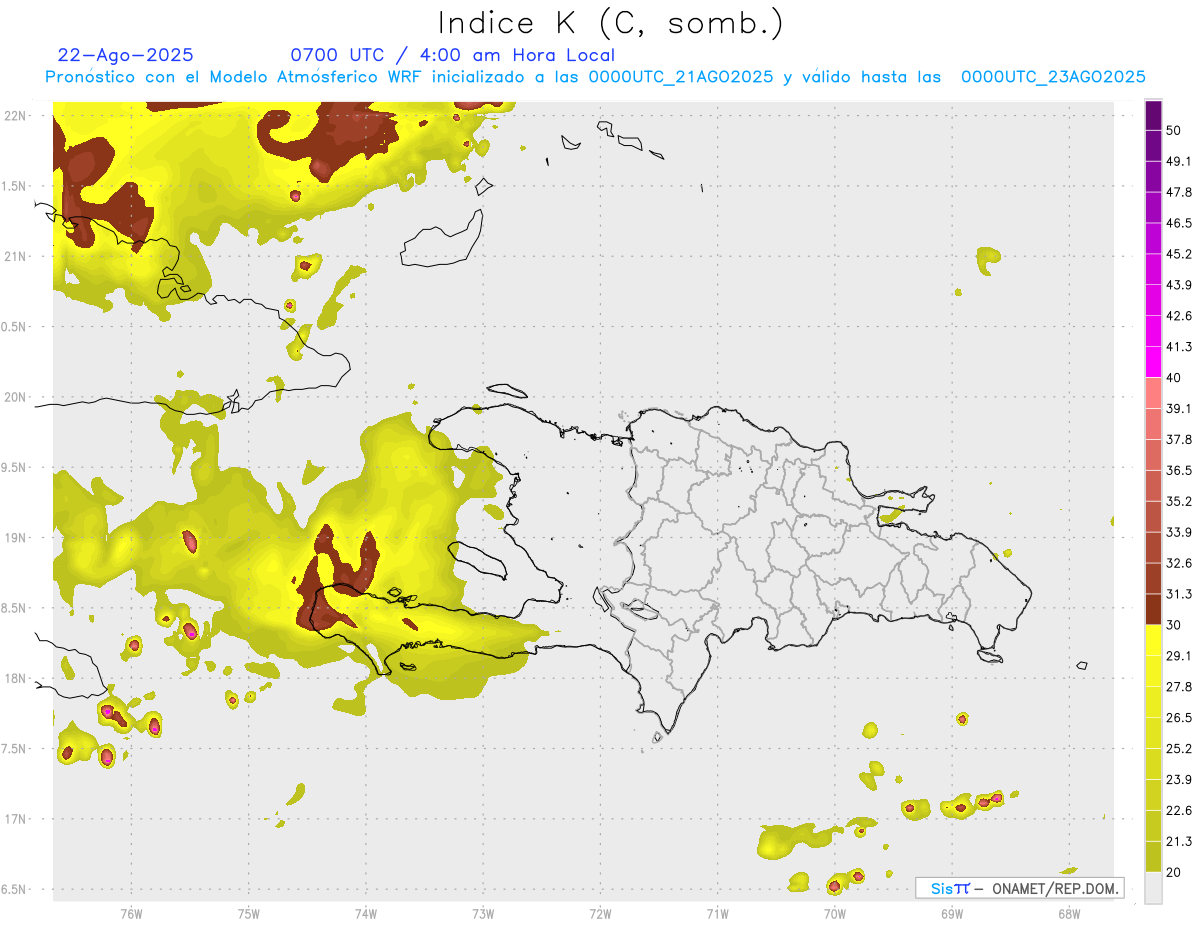The height and width of the screenshot is (927, 1200).
Task: Click the "37.8" color scale value
Action: point(1179,439)
